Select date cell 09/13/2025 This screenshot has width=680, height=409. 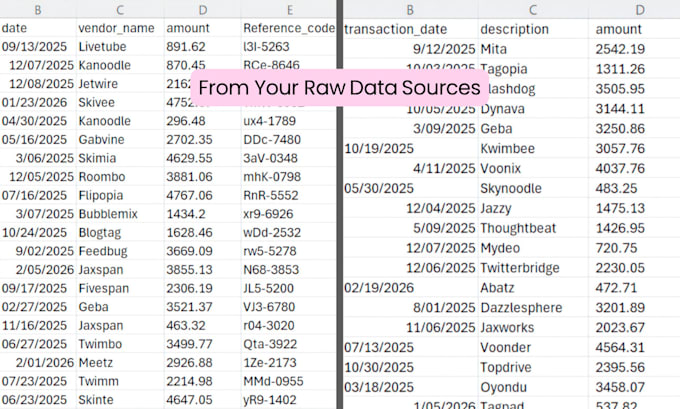click(x=38, y=47)
